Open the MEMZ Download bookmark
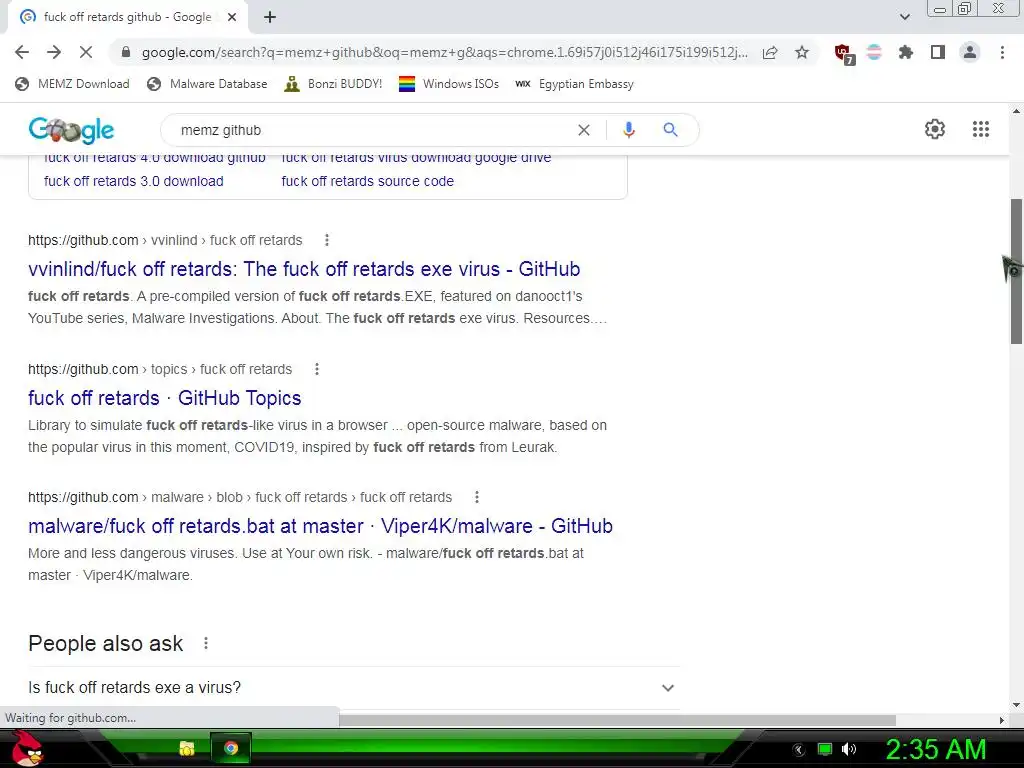The width and height of the screenshot is (1024, 768). 72,84
